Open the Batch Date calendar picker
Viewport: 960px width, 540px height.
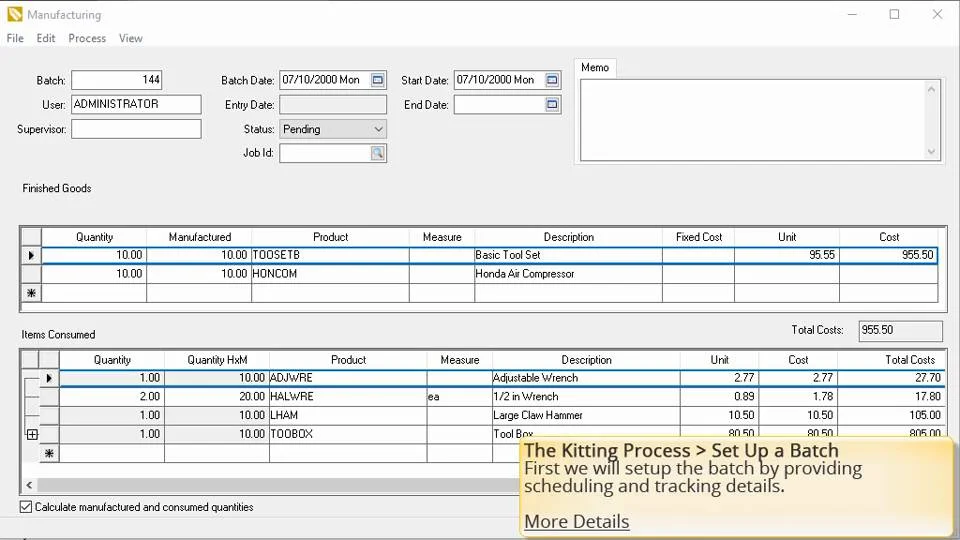click(378, 80)
